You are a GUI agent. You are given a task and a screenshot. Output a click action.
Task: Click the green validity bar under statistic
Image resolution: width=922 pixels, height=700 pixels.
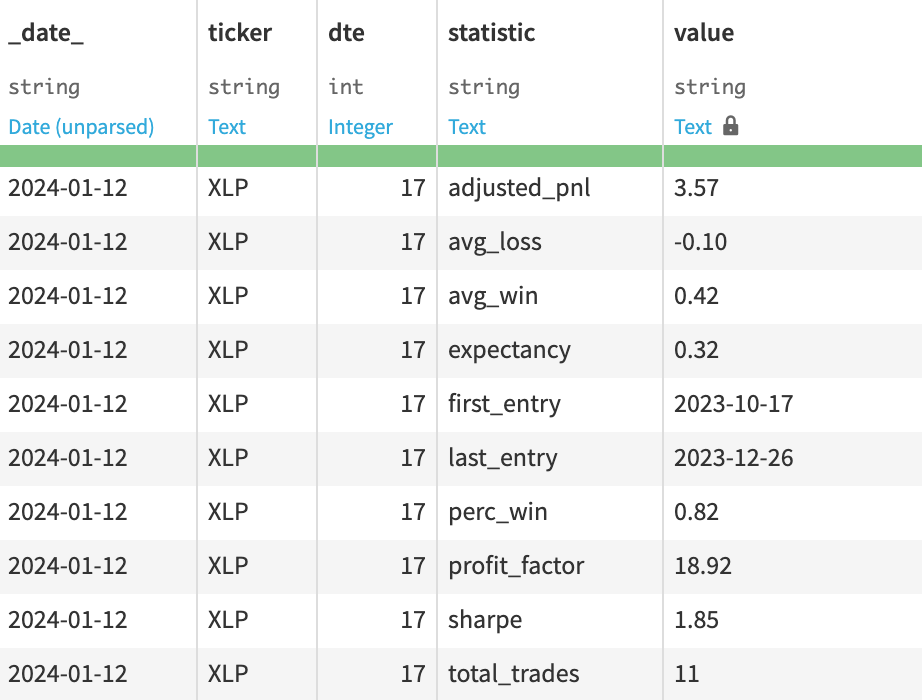coord(550,155)
